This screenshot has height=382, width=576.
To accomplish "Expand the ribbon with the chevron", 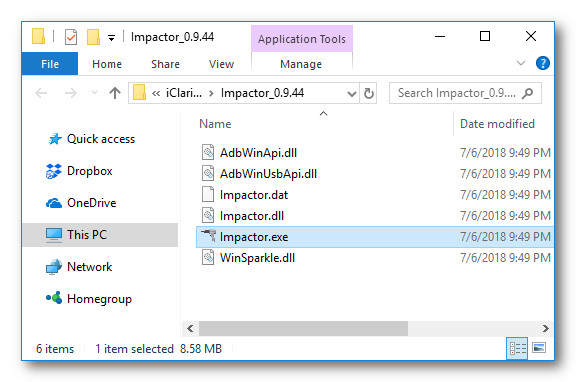I will pos(521,63).
